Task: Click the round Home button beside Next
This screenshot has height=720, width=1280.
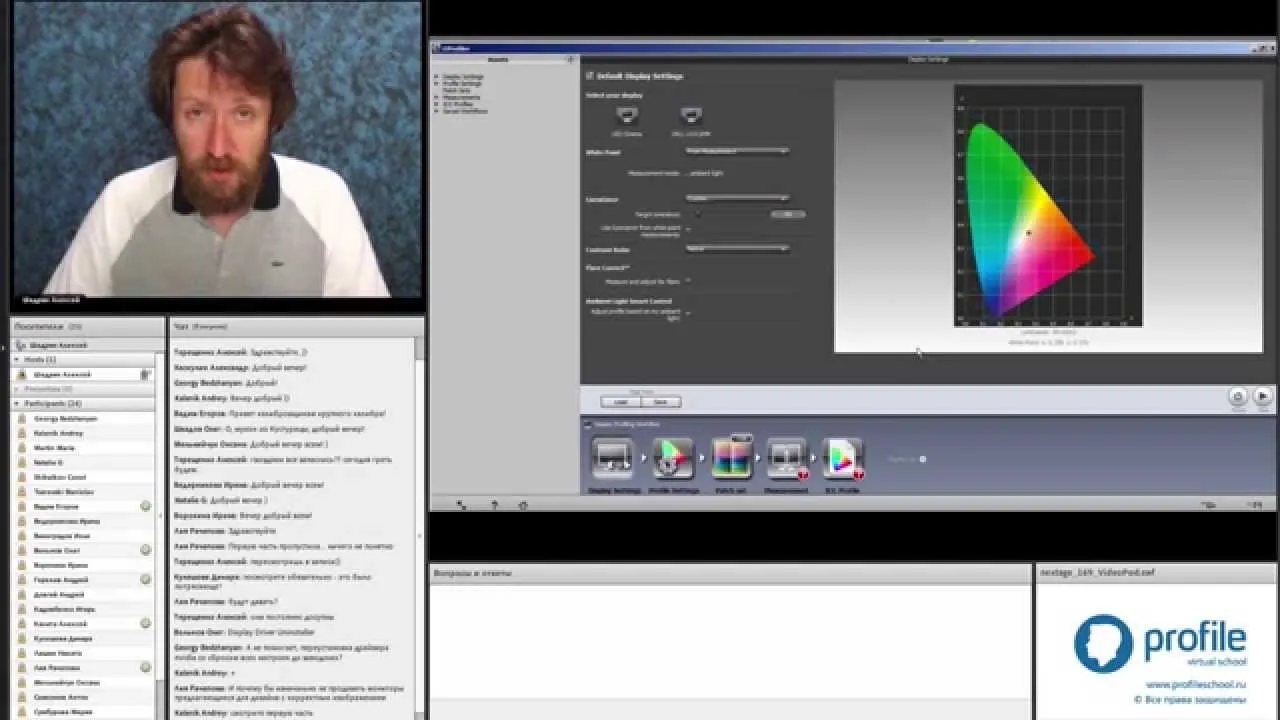Action: click(1238, 396)
